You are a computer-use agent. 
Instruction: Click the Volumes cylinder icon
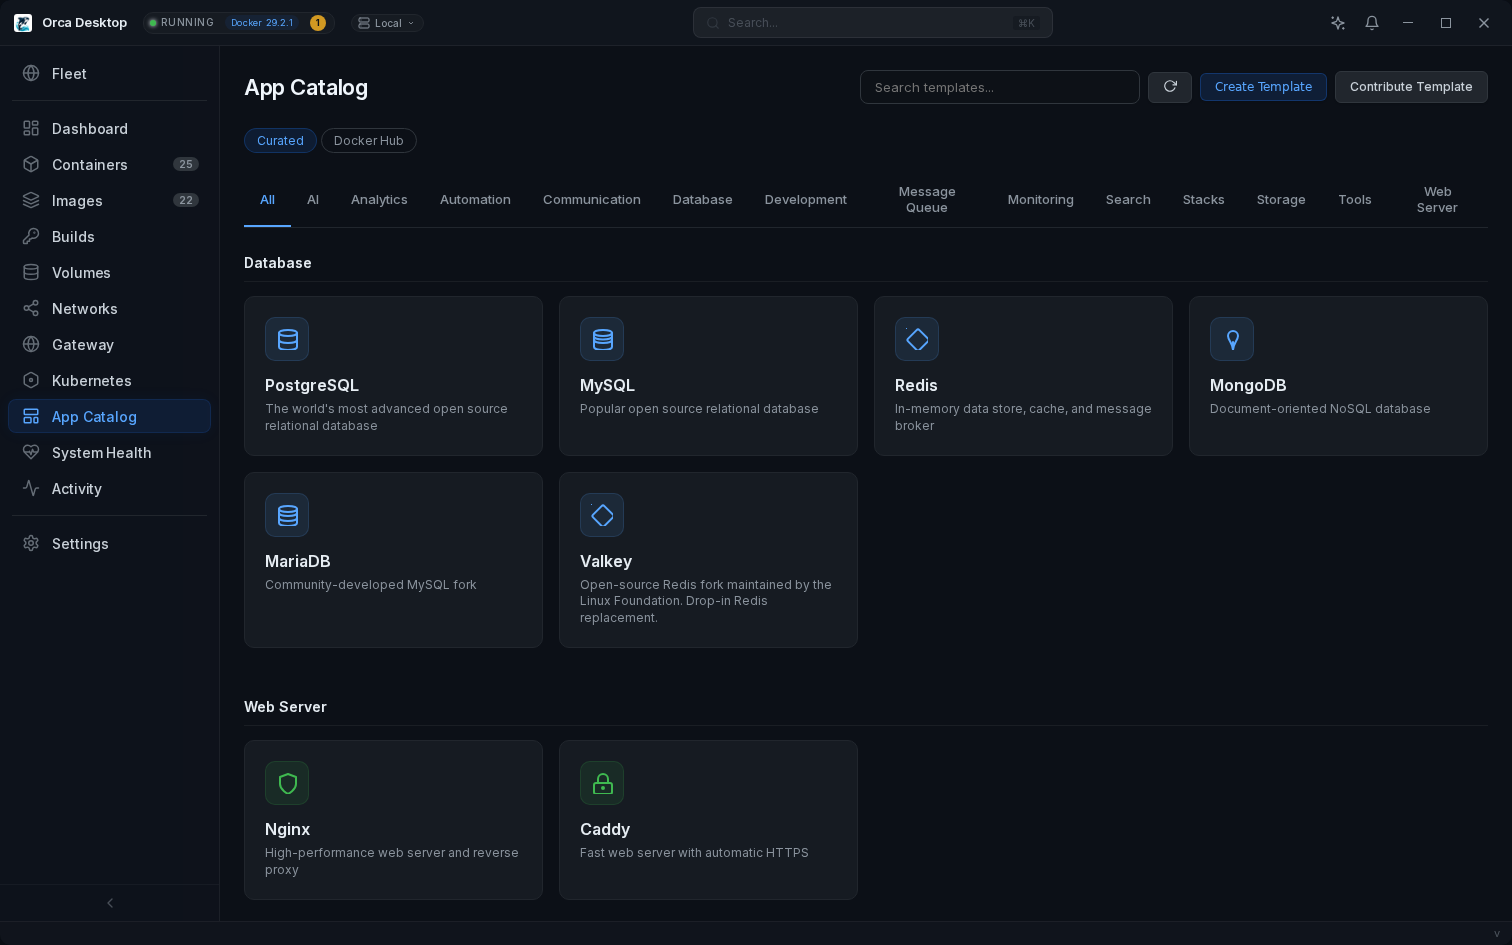[x=31, y=272]
